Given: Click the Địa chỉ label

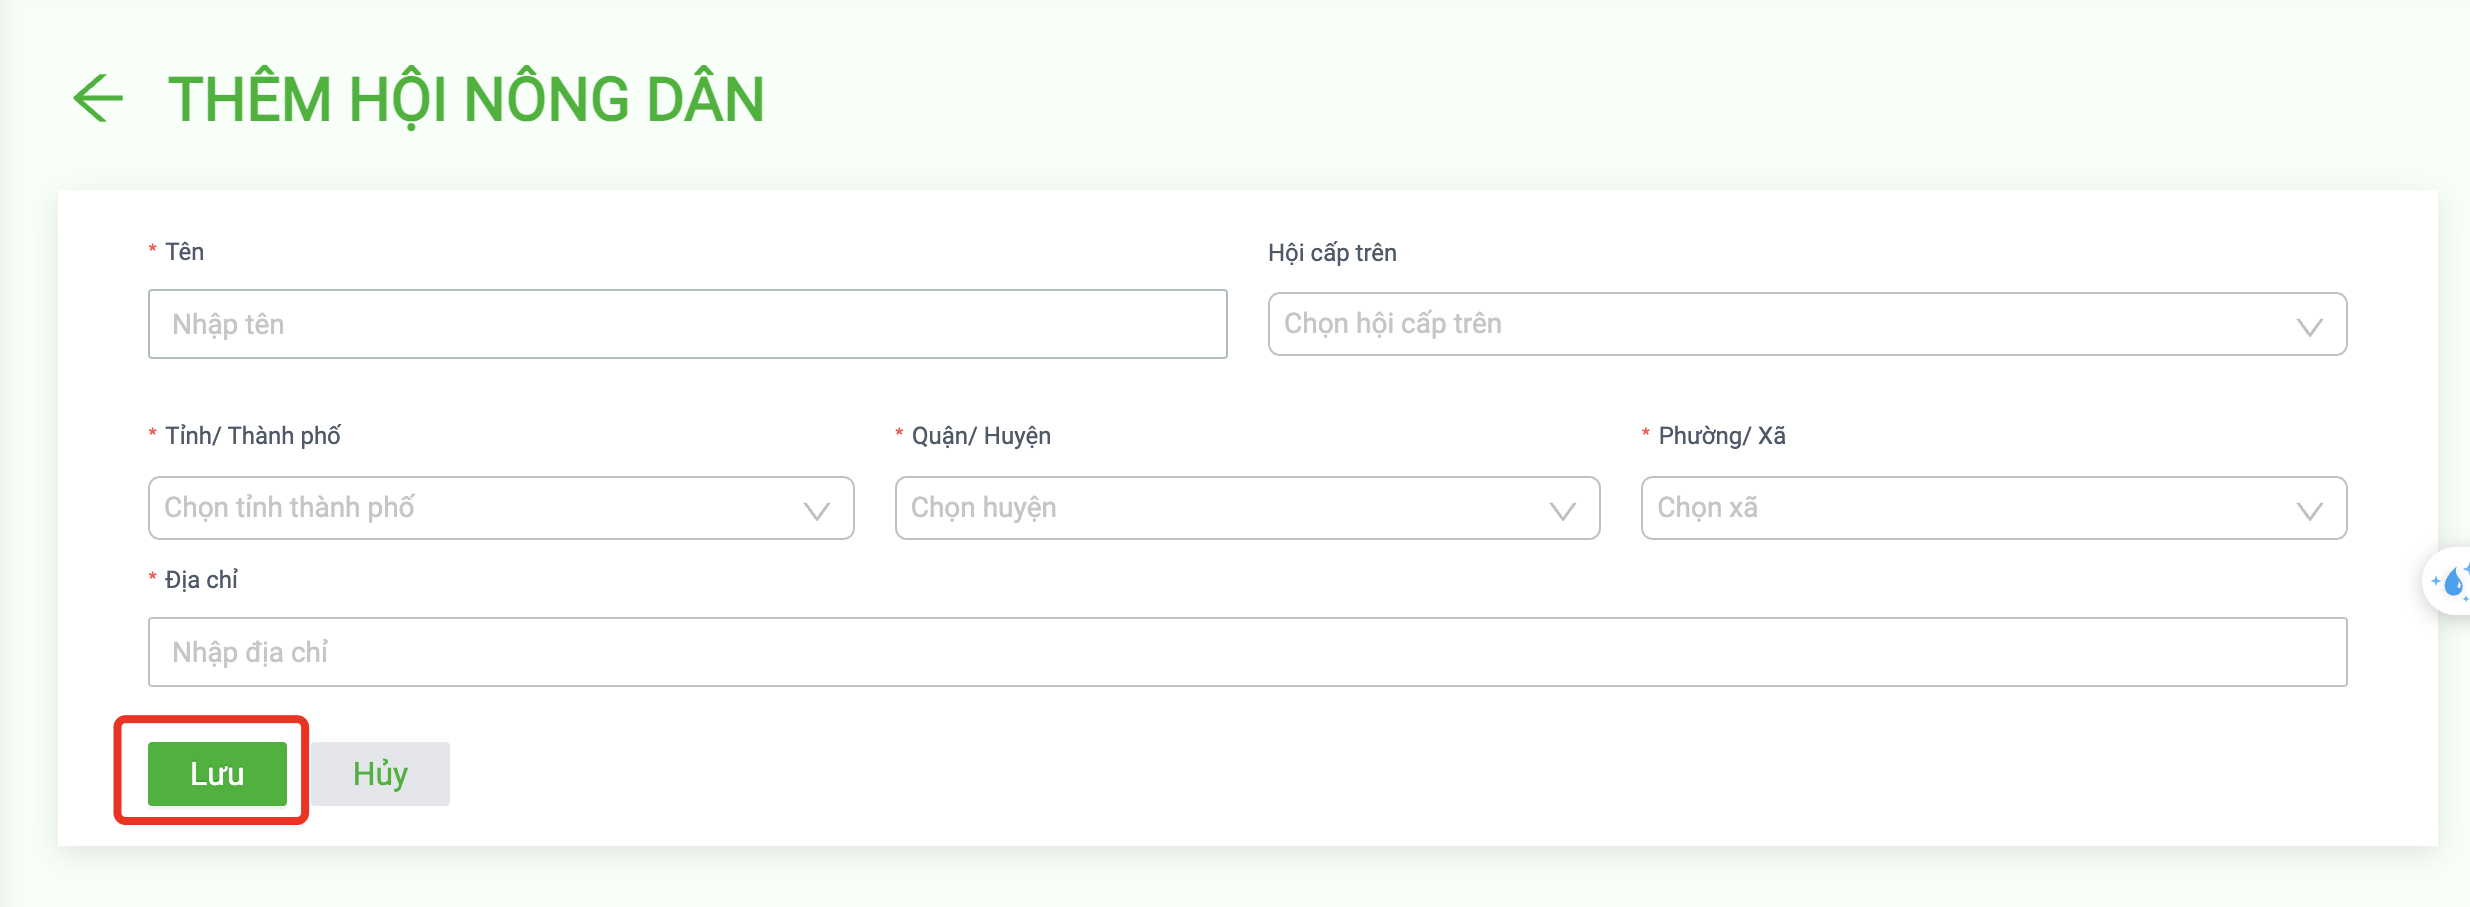Looking at the screenshot, I should point(201,580).
